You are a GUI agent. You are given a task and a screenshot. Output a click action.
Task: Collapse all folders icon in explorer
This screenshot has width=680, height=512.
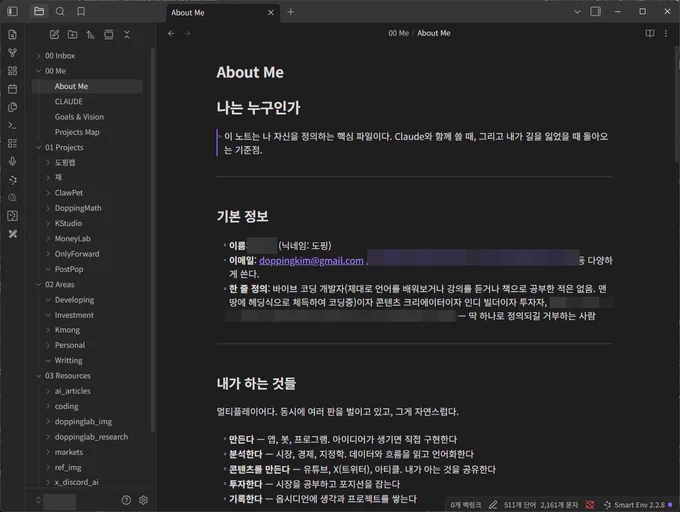click(127, 35)
